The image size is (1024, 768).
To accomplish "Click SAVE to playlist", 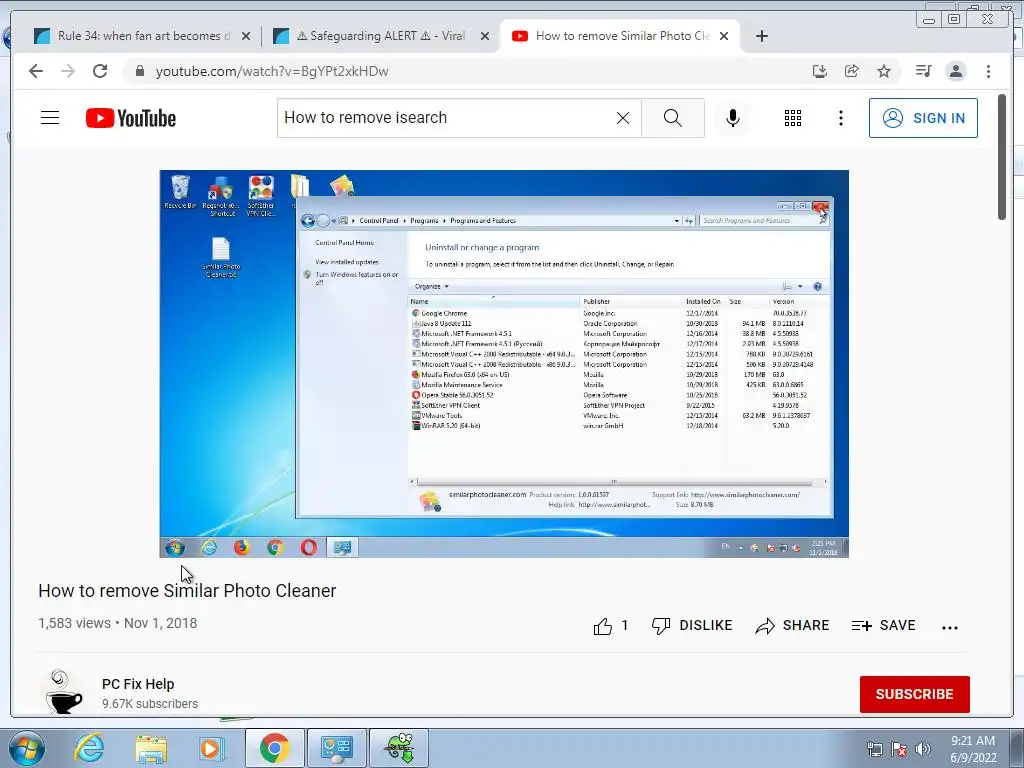I will 884,626.
